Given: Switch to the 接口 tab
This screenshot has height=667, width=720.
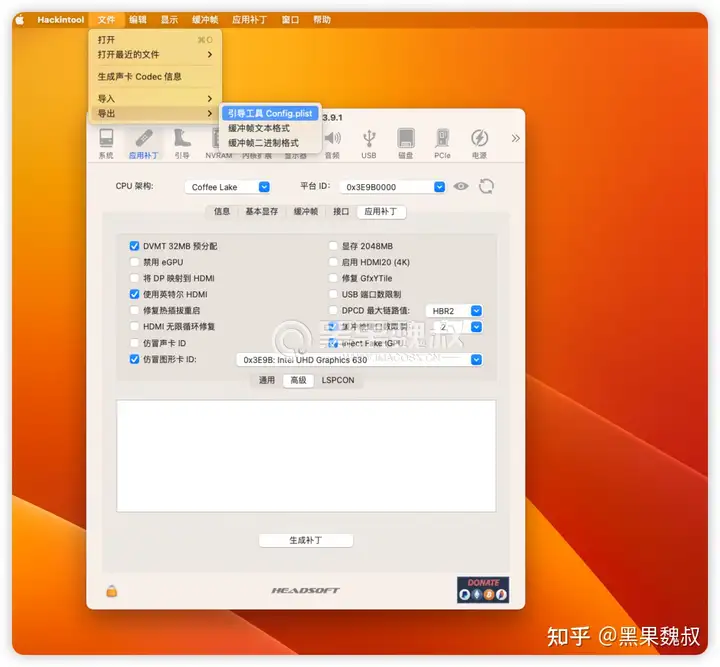Looking at the screenshot, I should [x=341, y=212].
